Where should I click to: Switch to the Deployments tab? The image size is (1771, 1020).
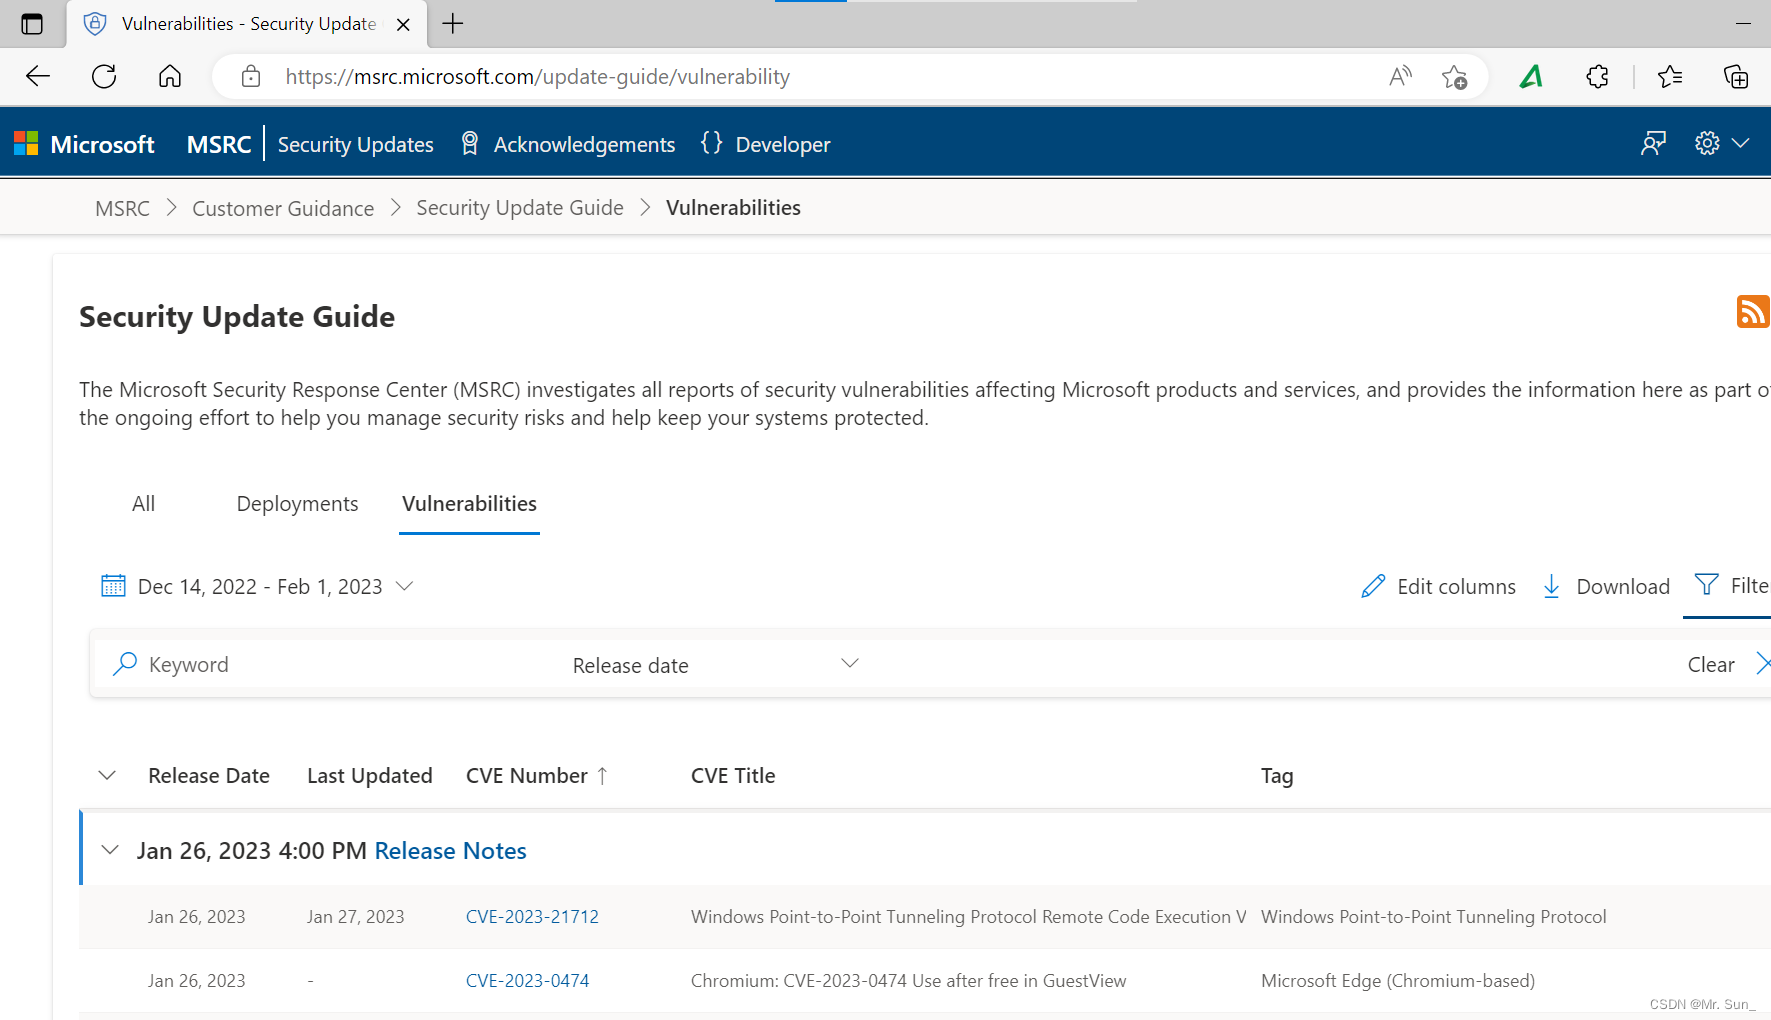pyautogui.click(x=297, y=503)
